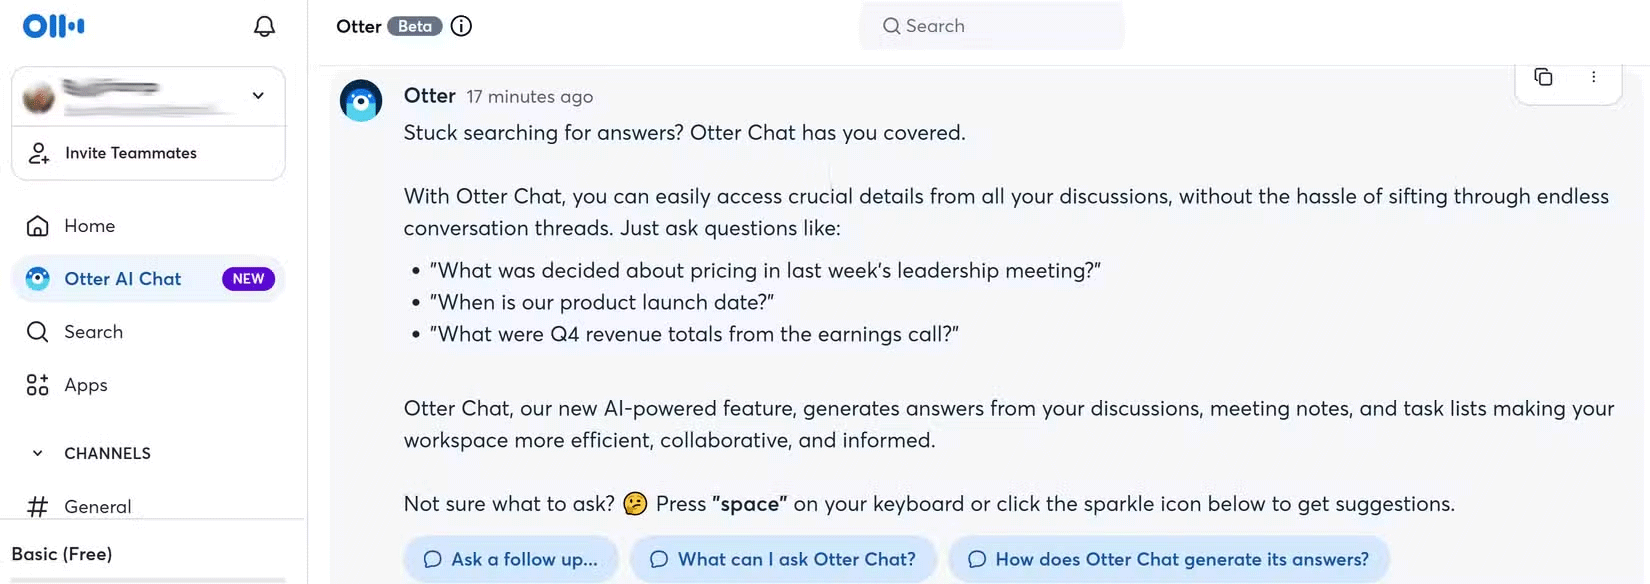
Task: Collapse the CHANNELS section
Action: 37,453
